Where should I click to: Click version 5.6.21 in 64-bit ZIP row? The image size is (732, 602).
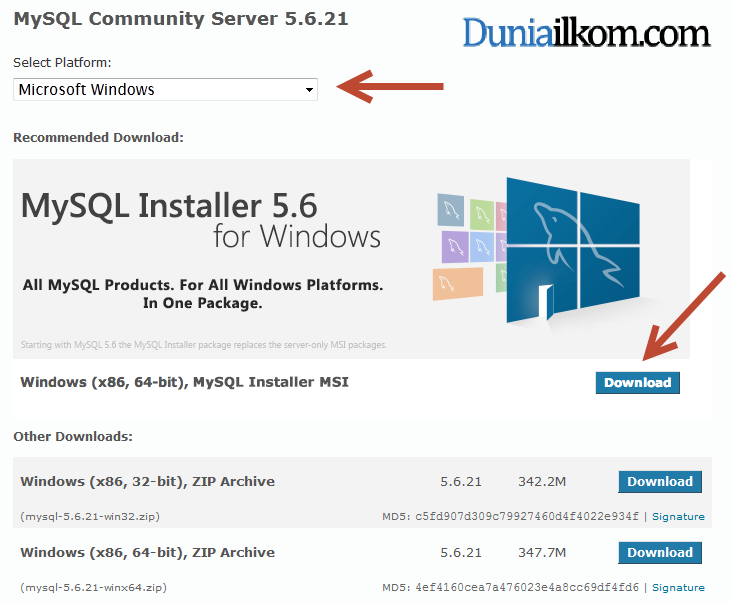point(461,553)
